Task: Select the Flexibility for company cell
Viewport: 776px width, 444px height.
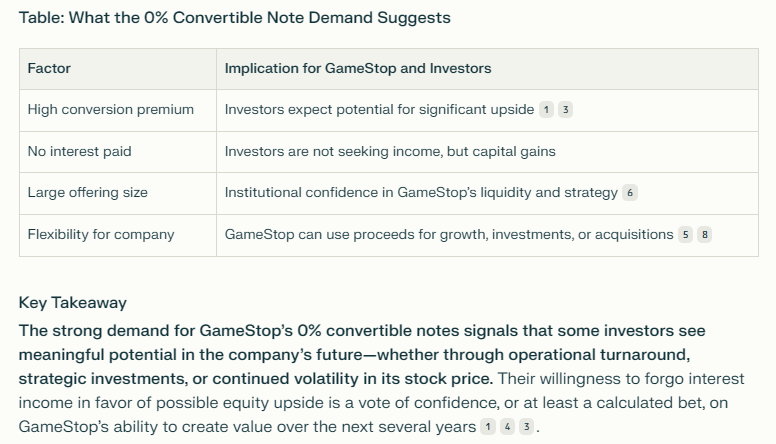Action: coord(118,235)
